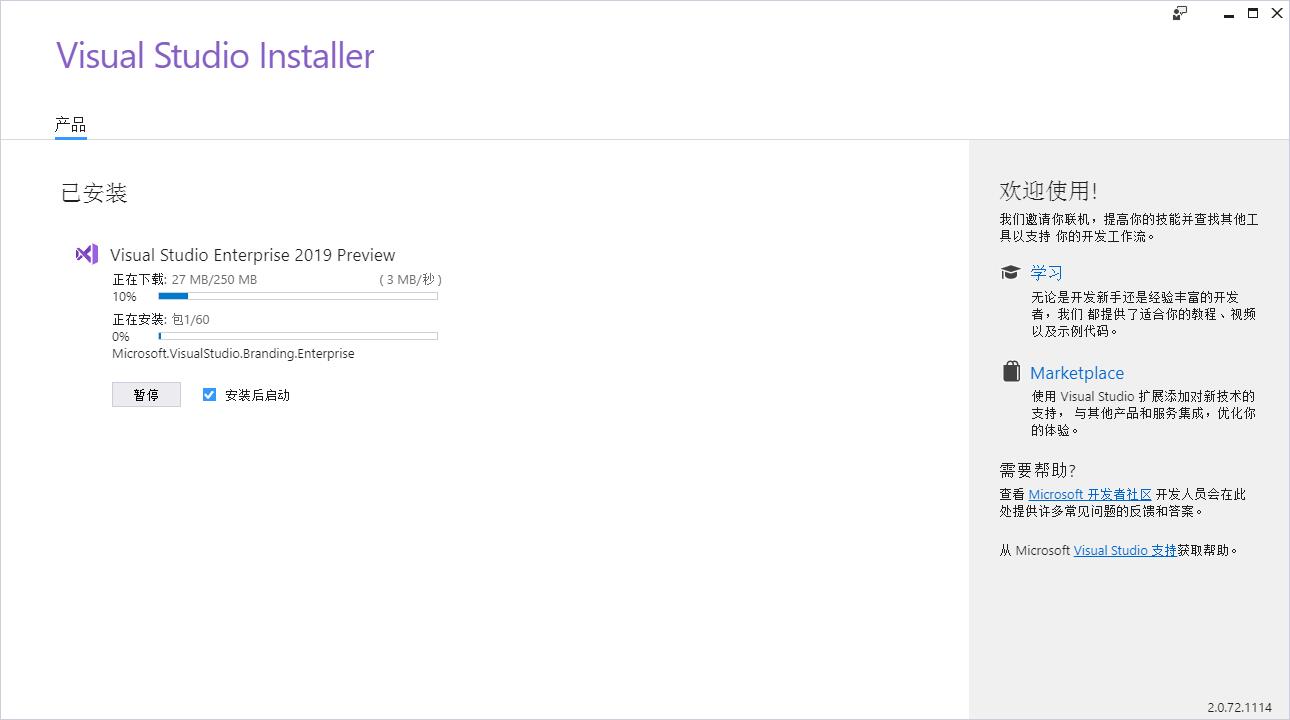The height and width of the screenshot is (720, 1290).
Task: Visit the Microsoft 开发者社区 link
Action: coord(1088,493)
